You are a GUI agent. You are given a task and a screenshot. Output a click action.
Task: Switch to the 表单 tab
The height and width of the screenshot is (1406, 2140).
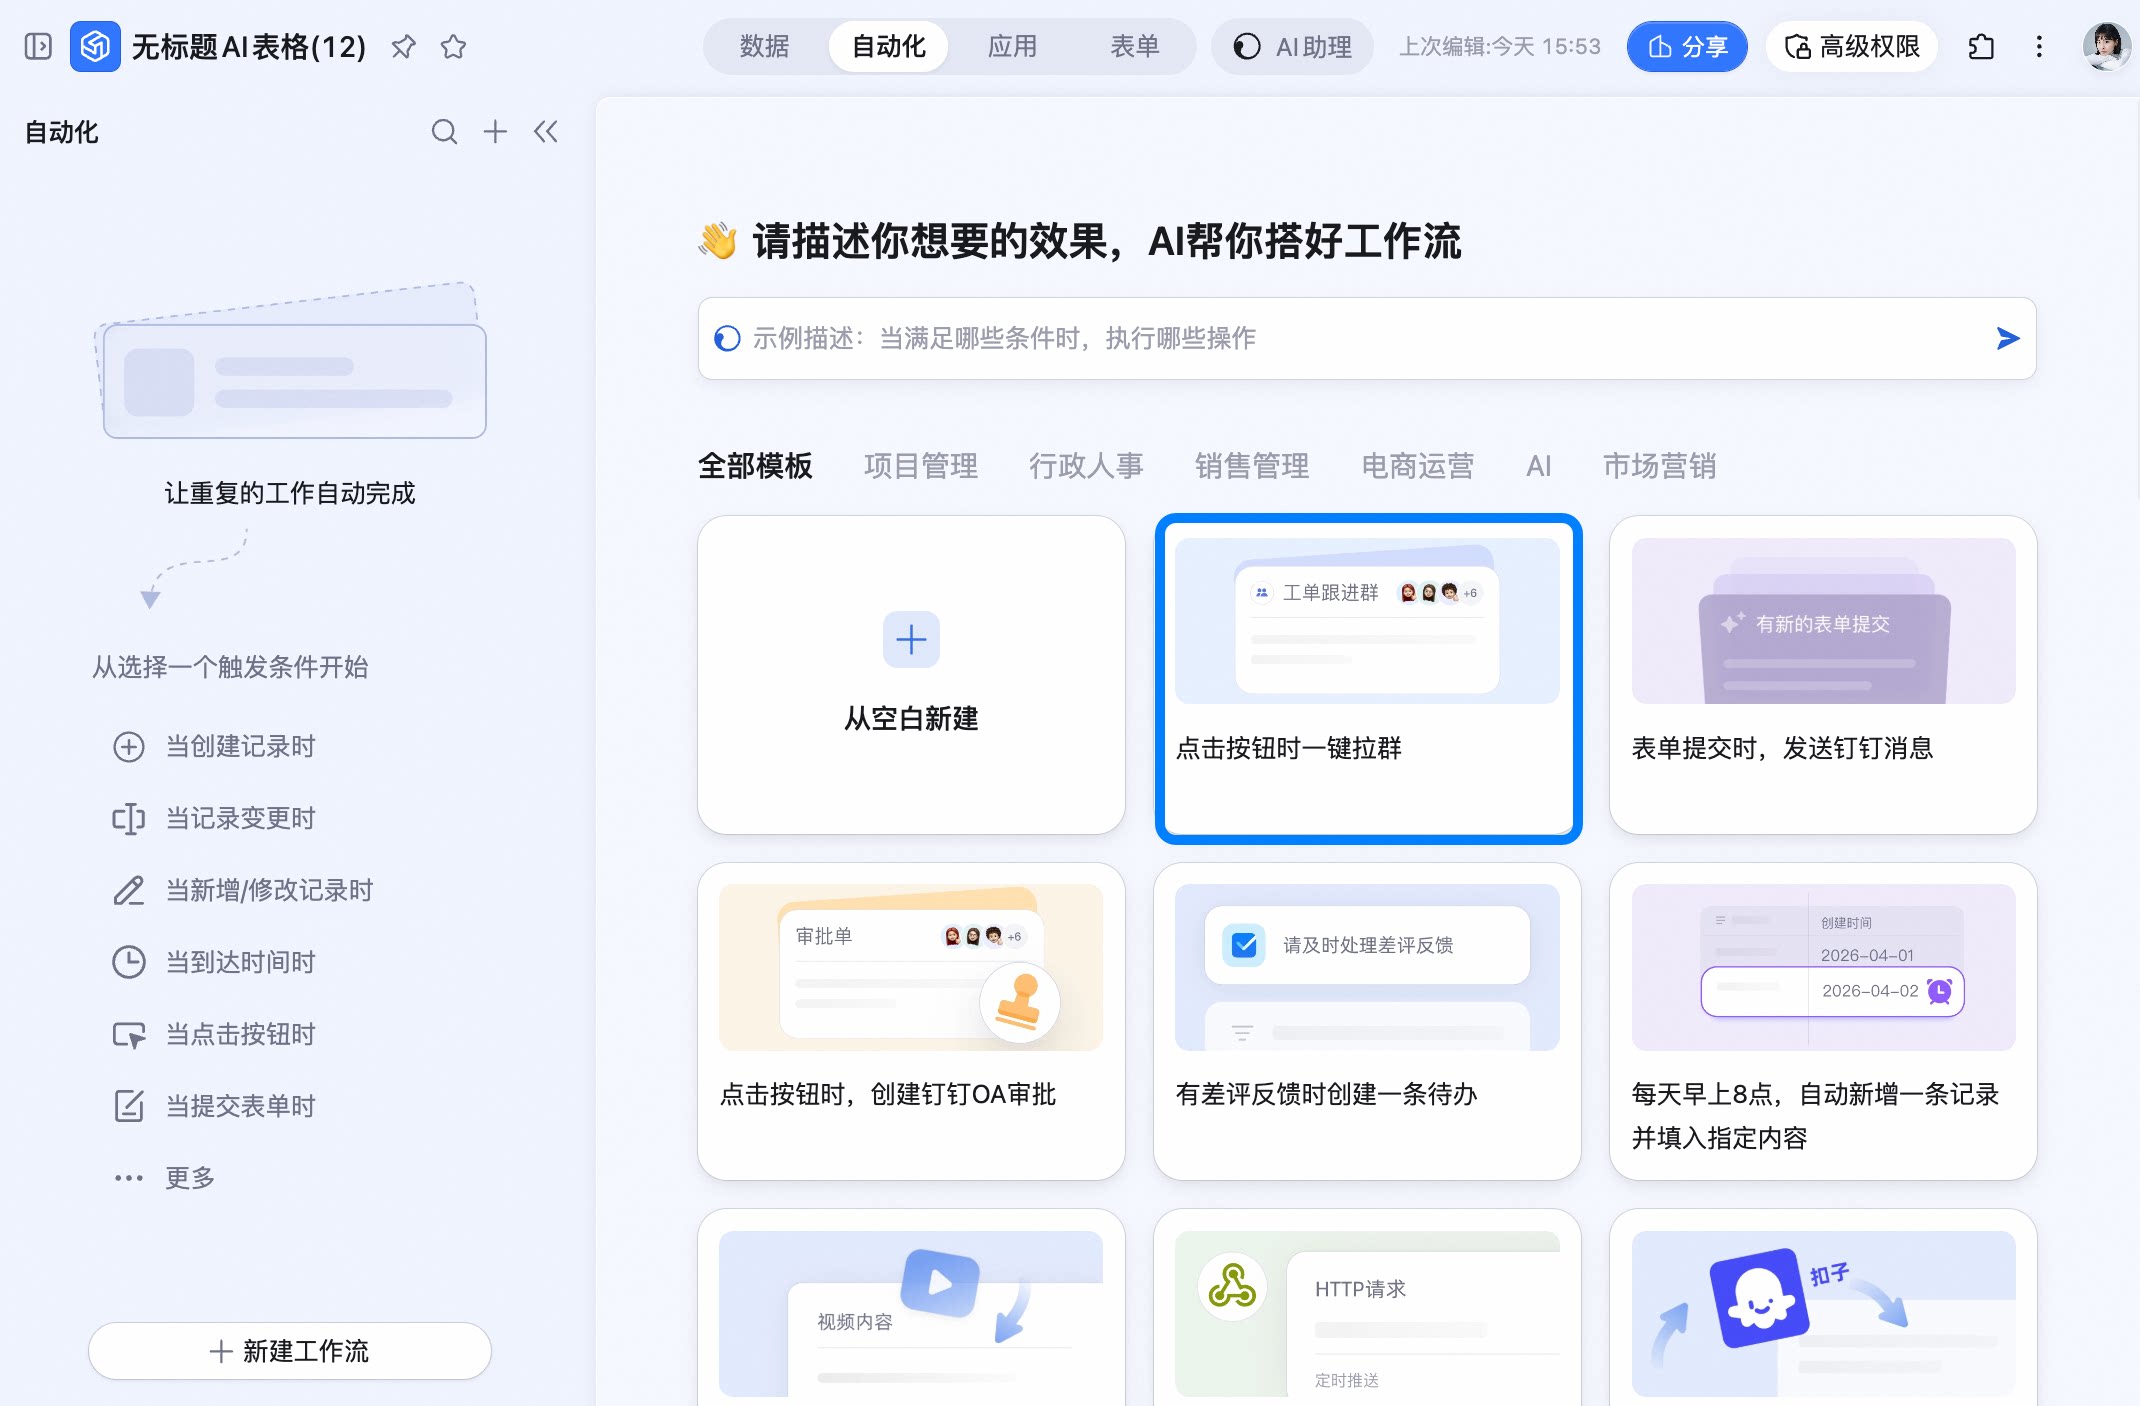(x=1135, y=46)
